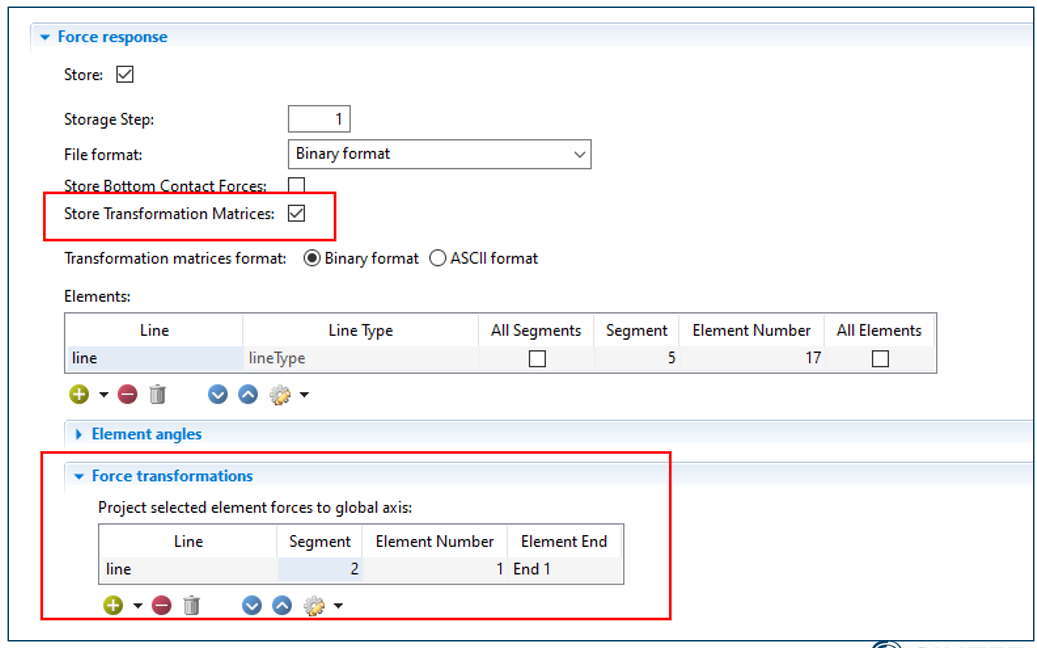Select ASCII format radio button
The width and height of the screenshot is (1037, 648).
click(x=438, y=258)
